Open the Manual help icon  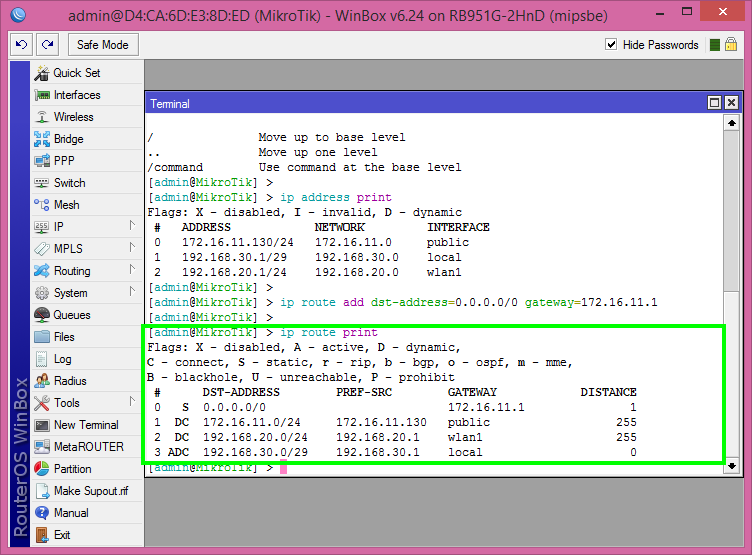(42, 513)
